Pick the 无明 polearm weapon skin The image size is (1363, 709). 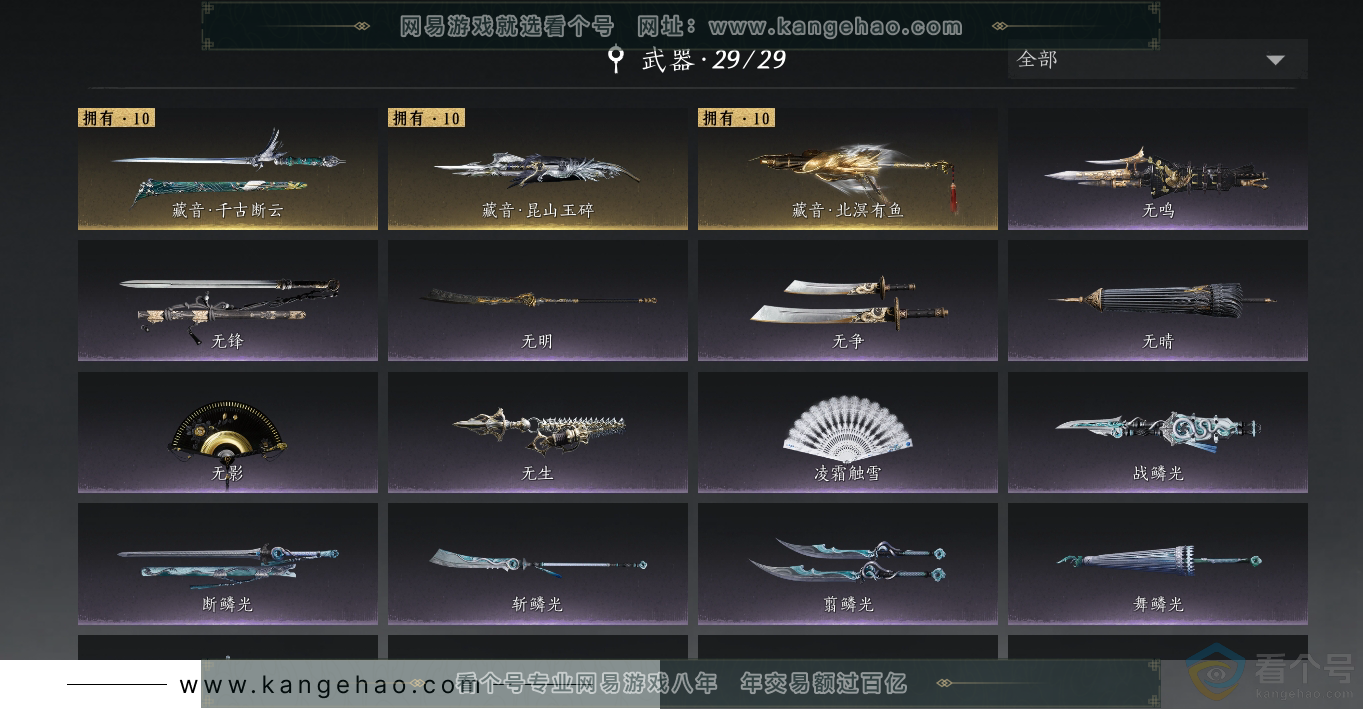click(538, 300)
